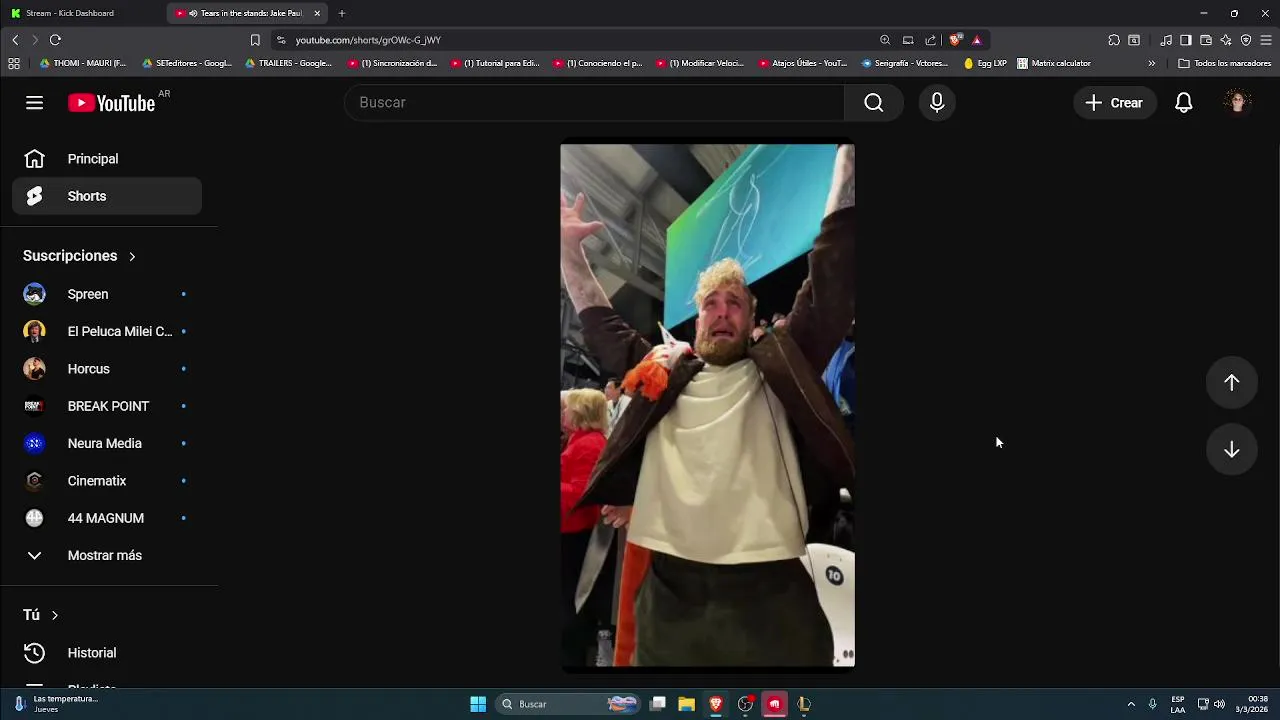Expand Mostrar más subscriptions
The image size is (1280, 720).
tap(107, 556)
